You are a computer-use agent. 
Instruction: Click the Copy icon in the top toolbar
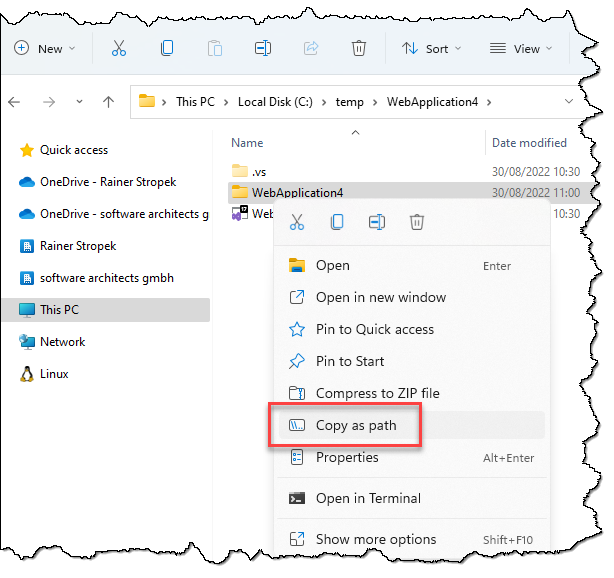[167, 48]
